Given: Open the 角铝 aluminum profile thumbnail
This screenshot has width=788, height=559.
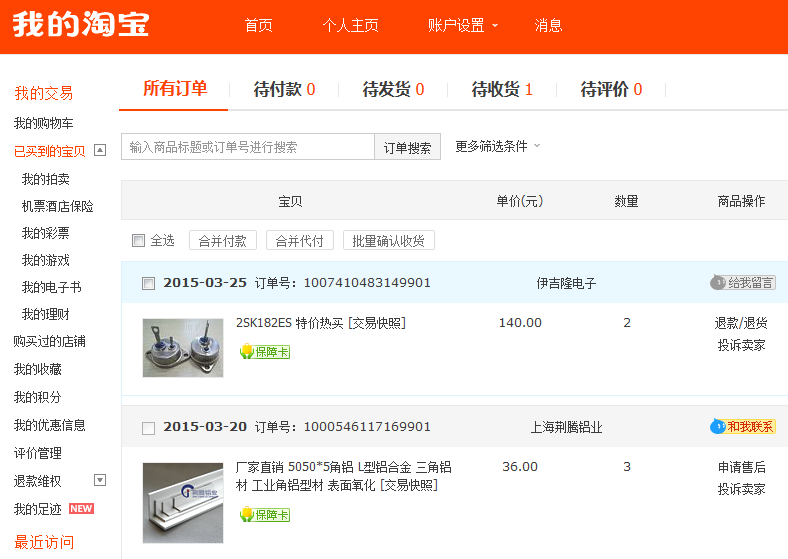Looking at the screenshot, I should pos(183,503).
